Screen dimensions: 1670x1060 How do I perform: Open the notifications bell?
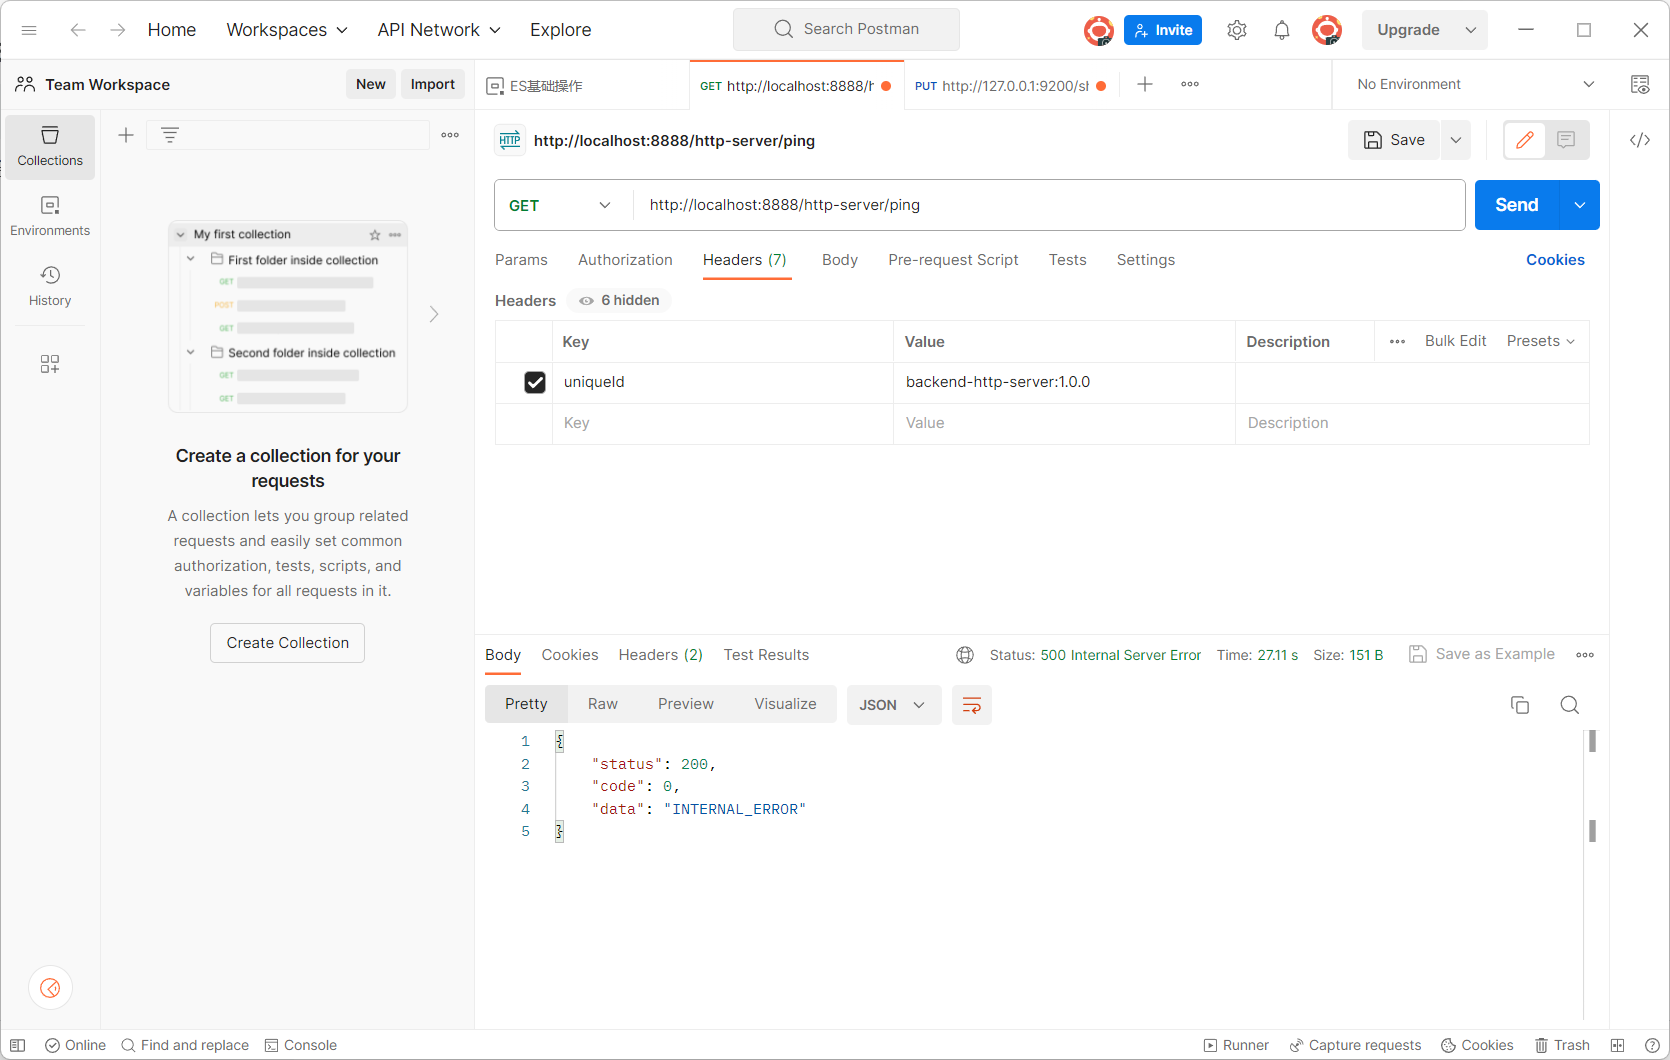(x=1282, y=30)
